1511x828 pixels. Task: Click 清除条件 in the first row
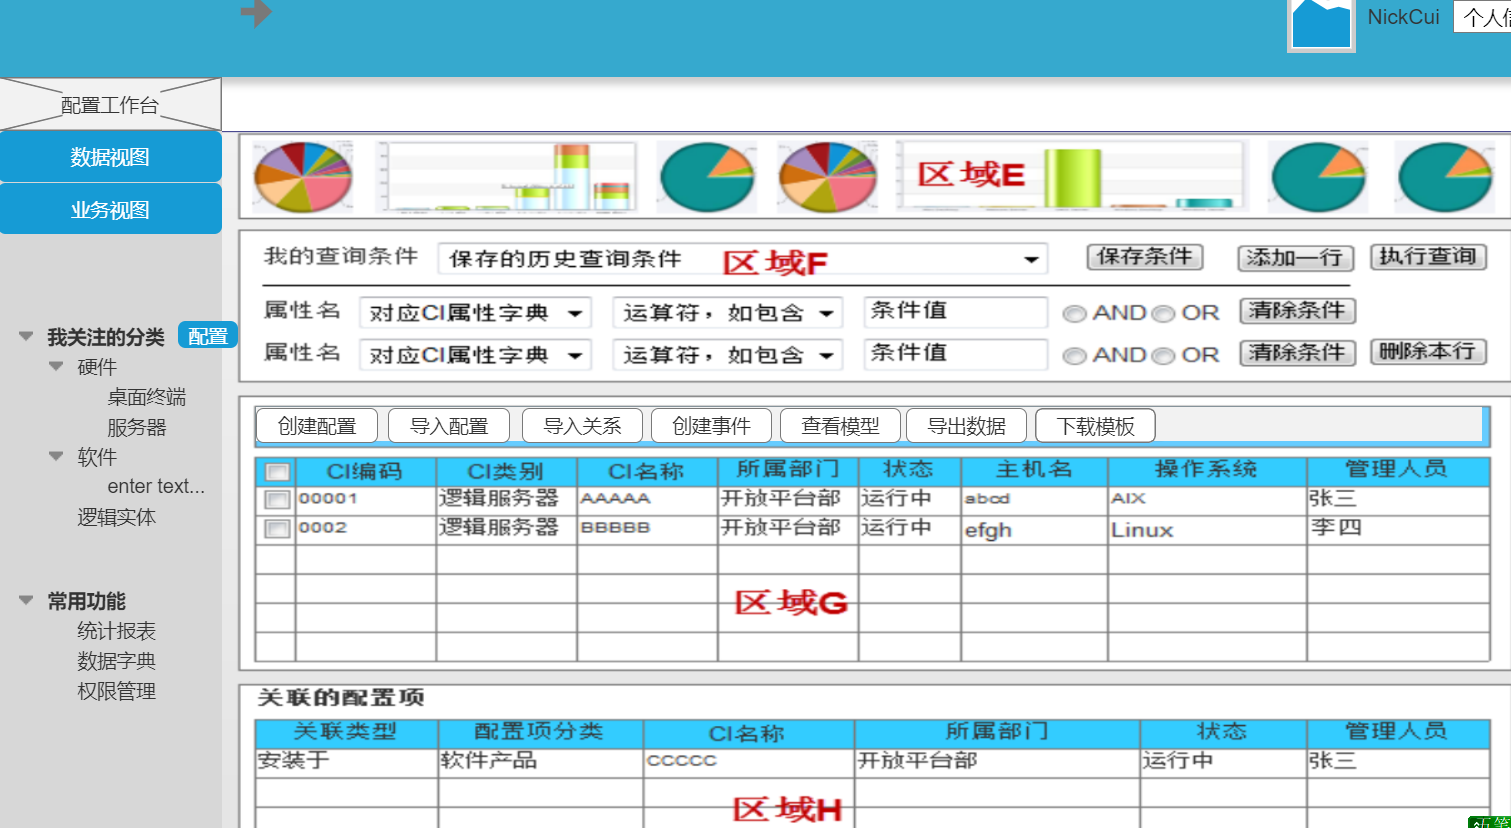1297,311
